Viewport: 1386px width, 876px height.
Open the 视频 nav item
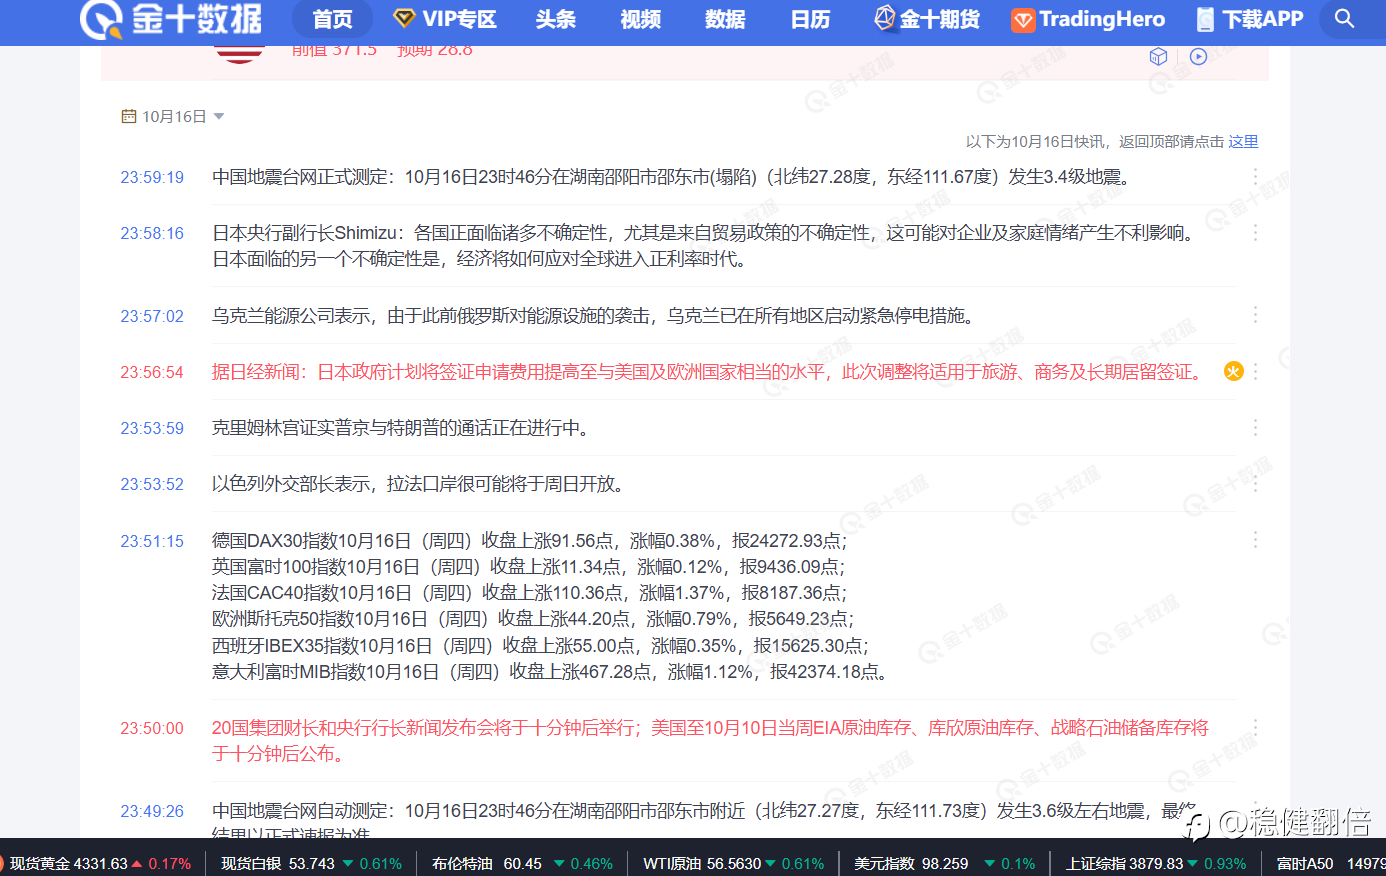coord(641,19)
